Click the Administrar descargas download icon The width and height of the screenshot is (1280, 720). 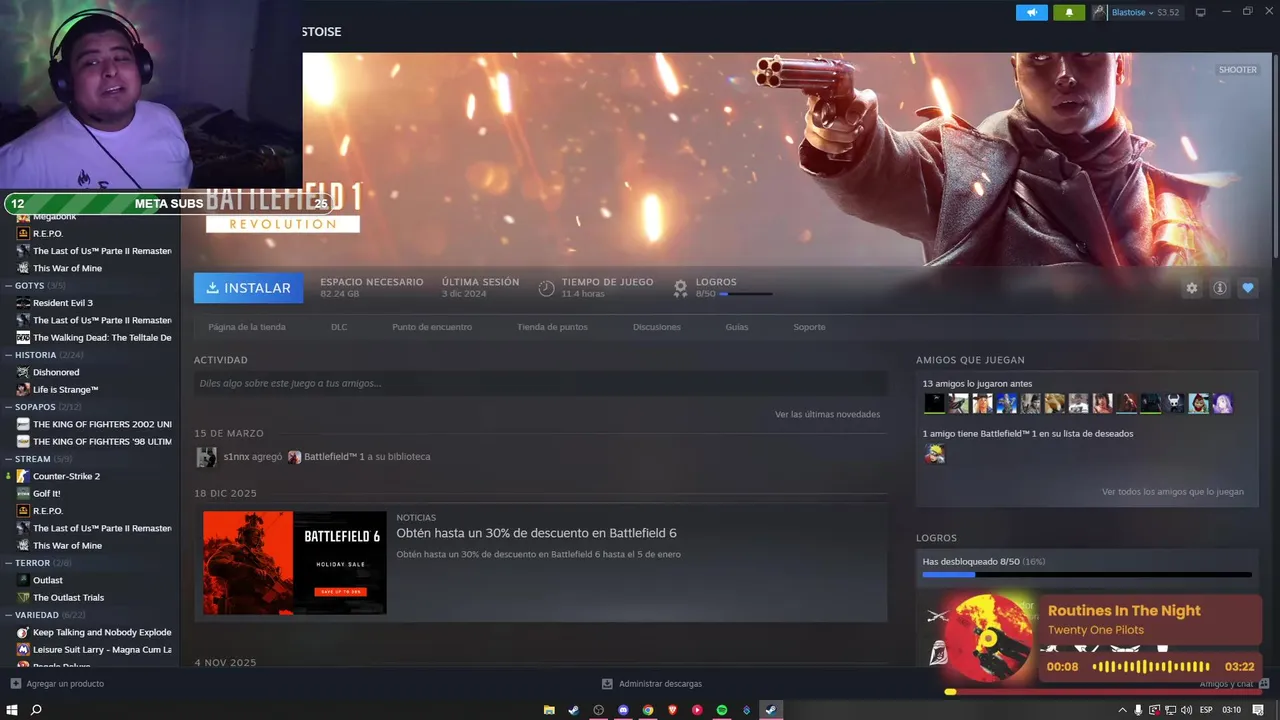[607, 684]
